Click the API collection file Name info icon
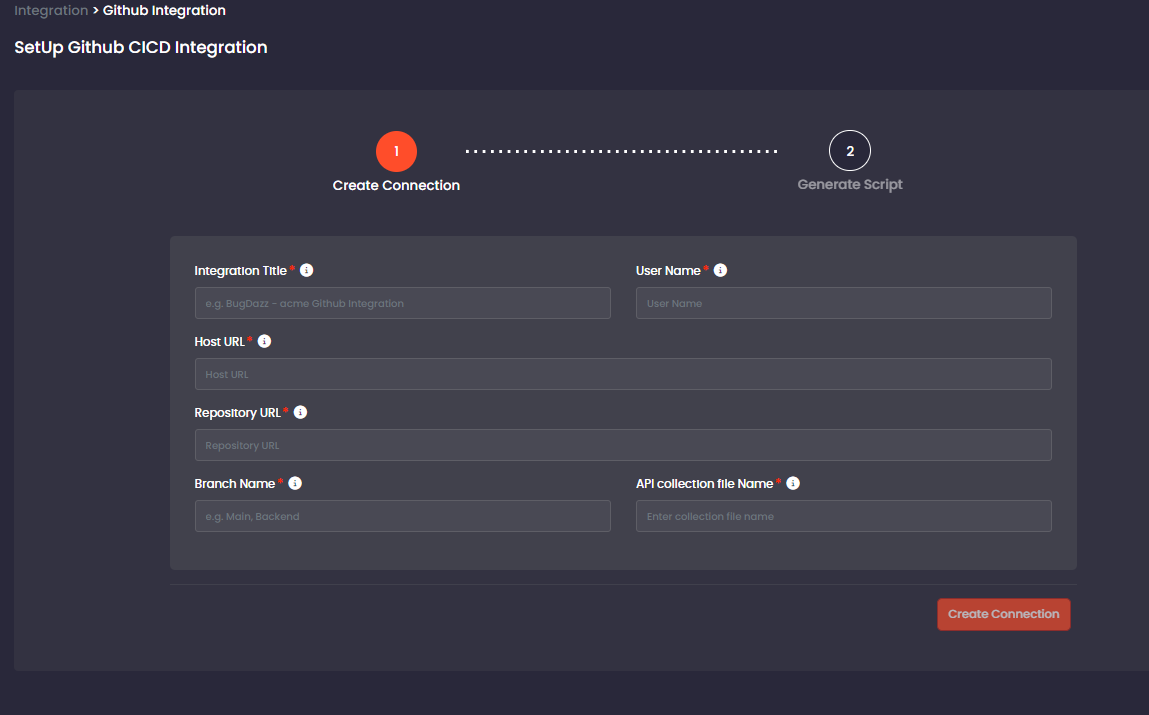The width and height of the screenshot is (1149, 715). point(793,484)
